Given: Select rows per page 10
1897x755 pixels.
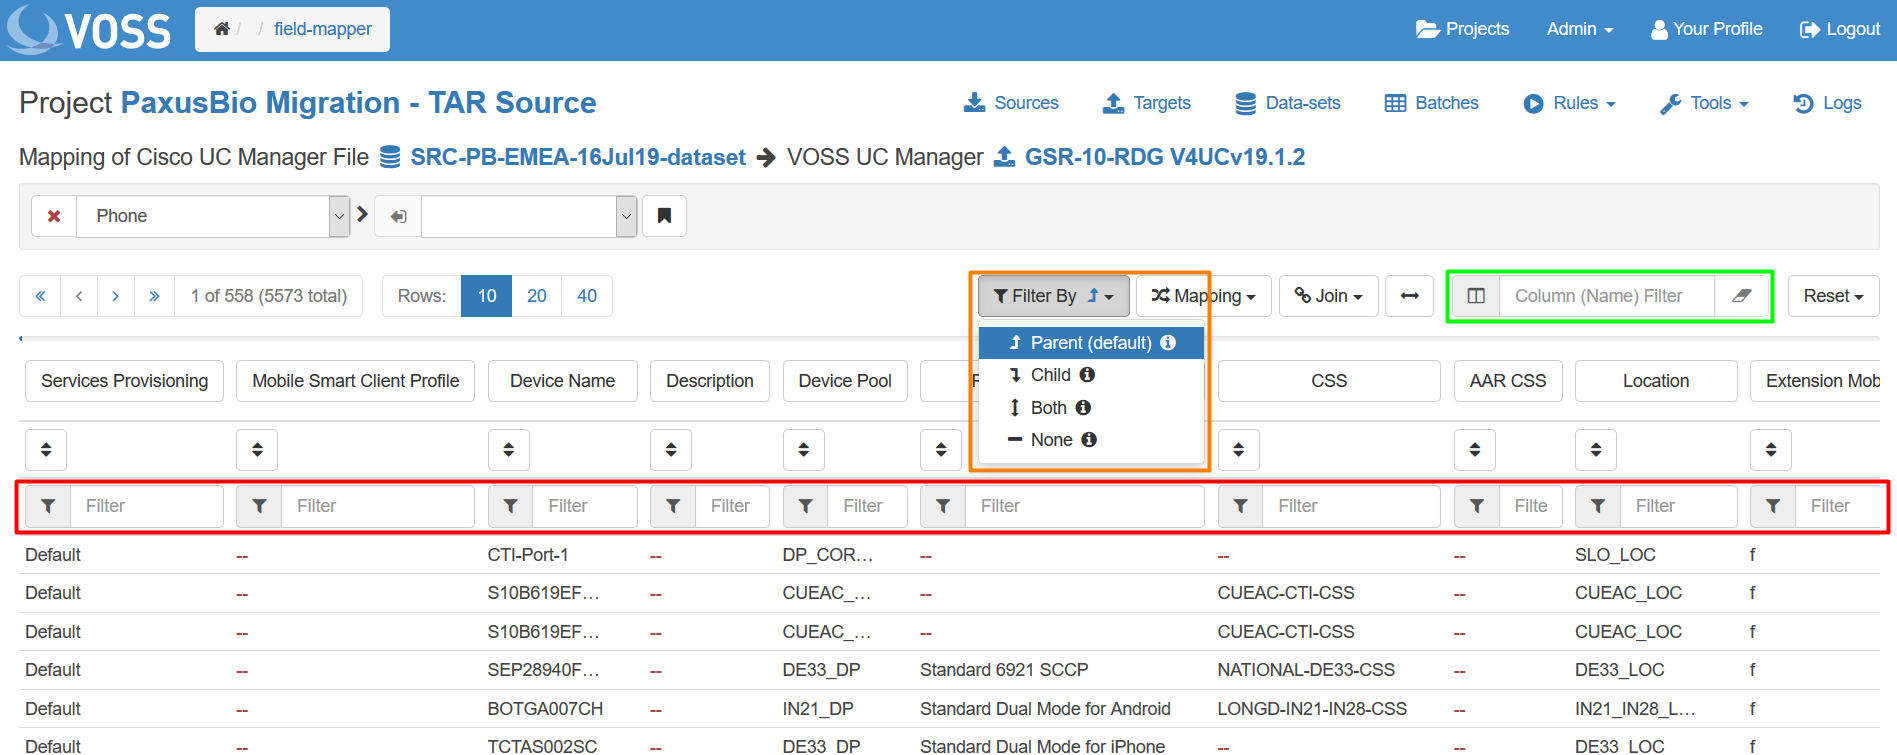Looking at the screenshot, I should [x=487, y=296].
